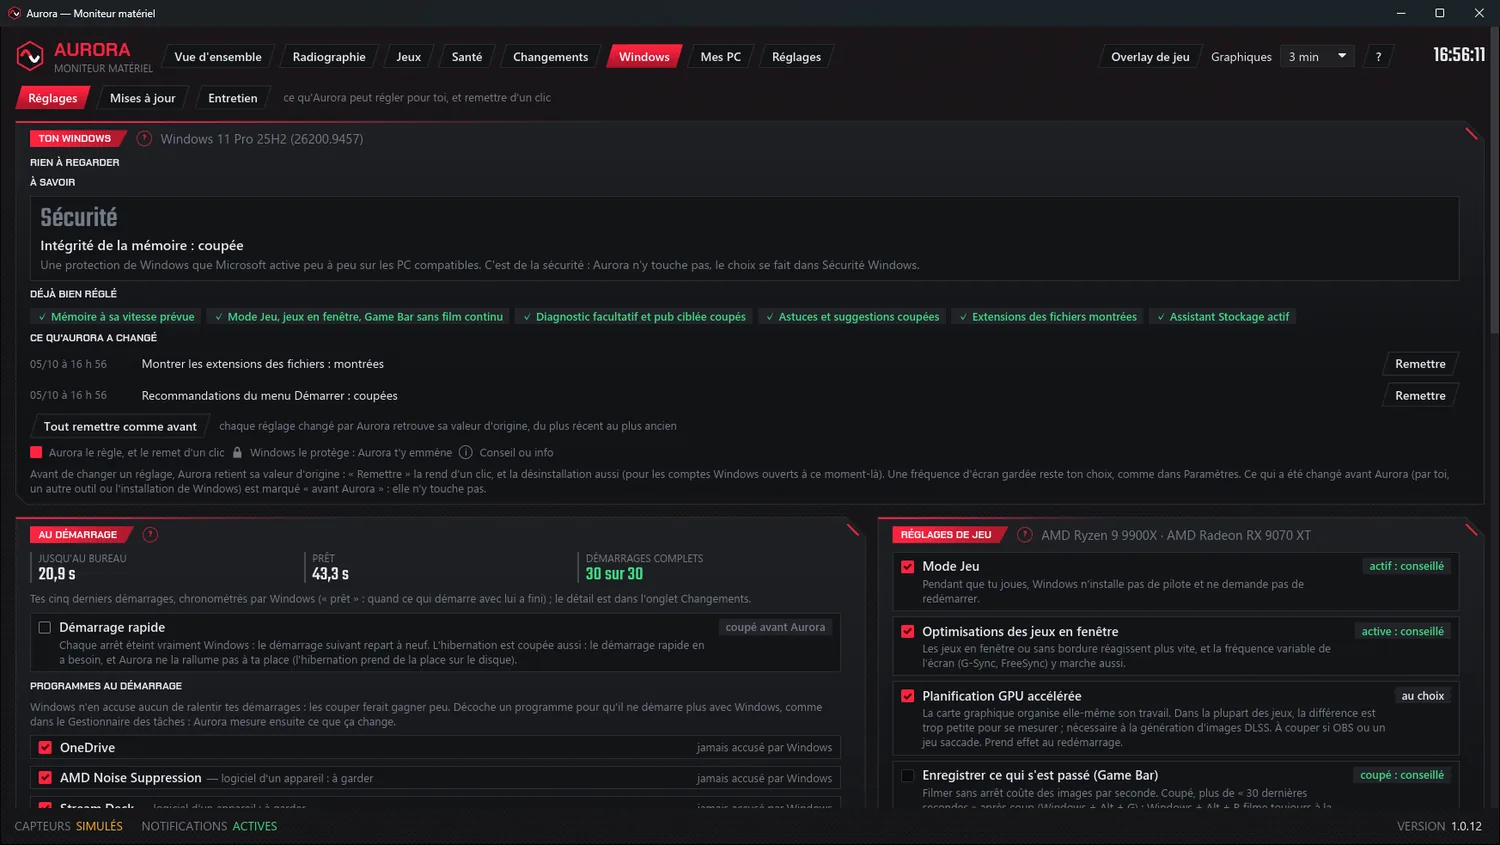The image size is (1500, 845).
Task: Switch to the Mes PC tab
Action: pyautogui.click(x=720, y=57)
